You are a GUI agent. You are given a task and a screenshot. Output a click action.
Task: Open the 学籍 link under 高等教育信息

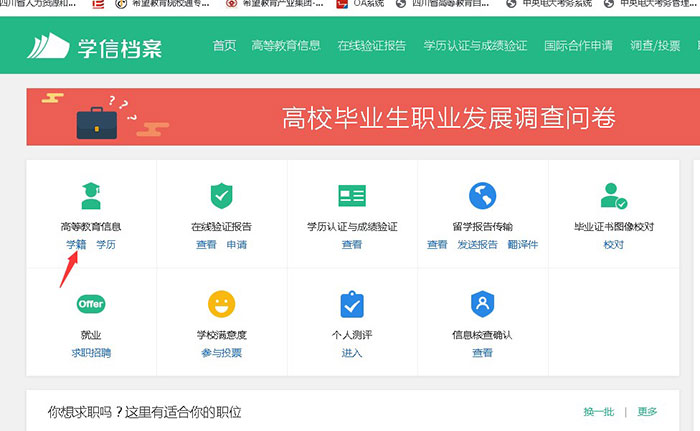(x=76, y=245)
